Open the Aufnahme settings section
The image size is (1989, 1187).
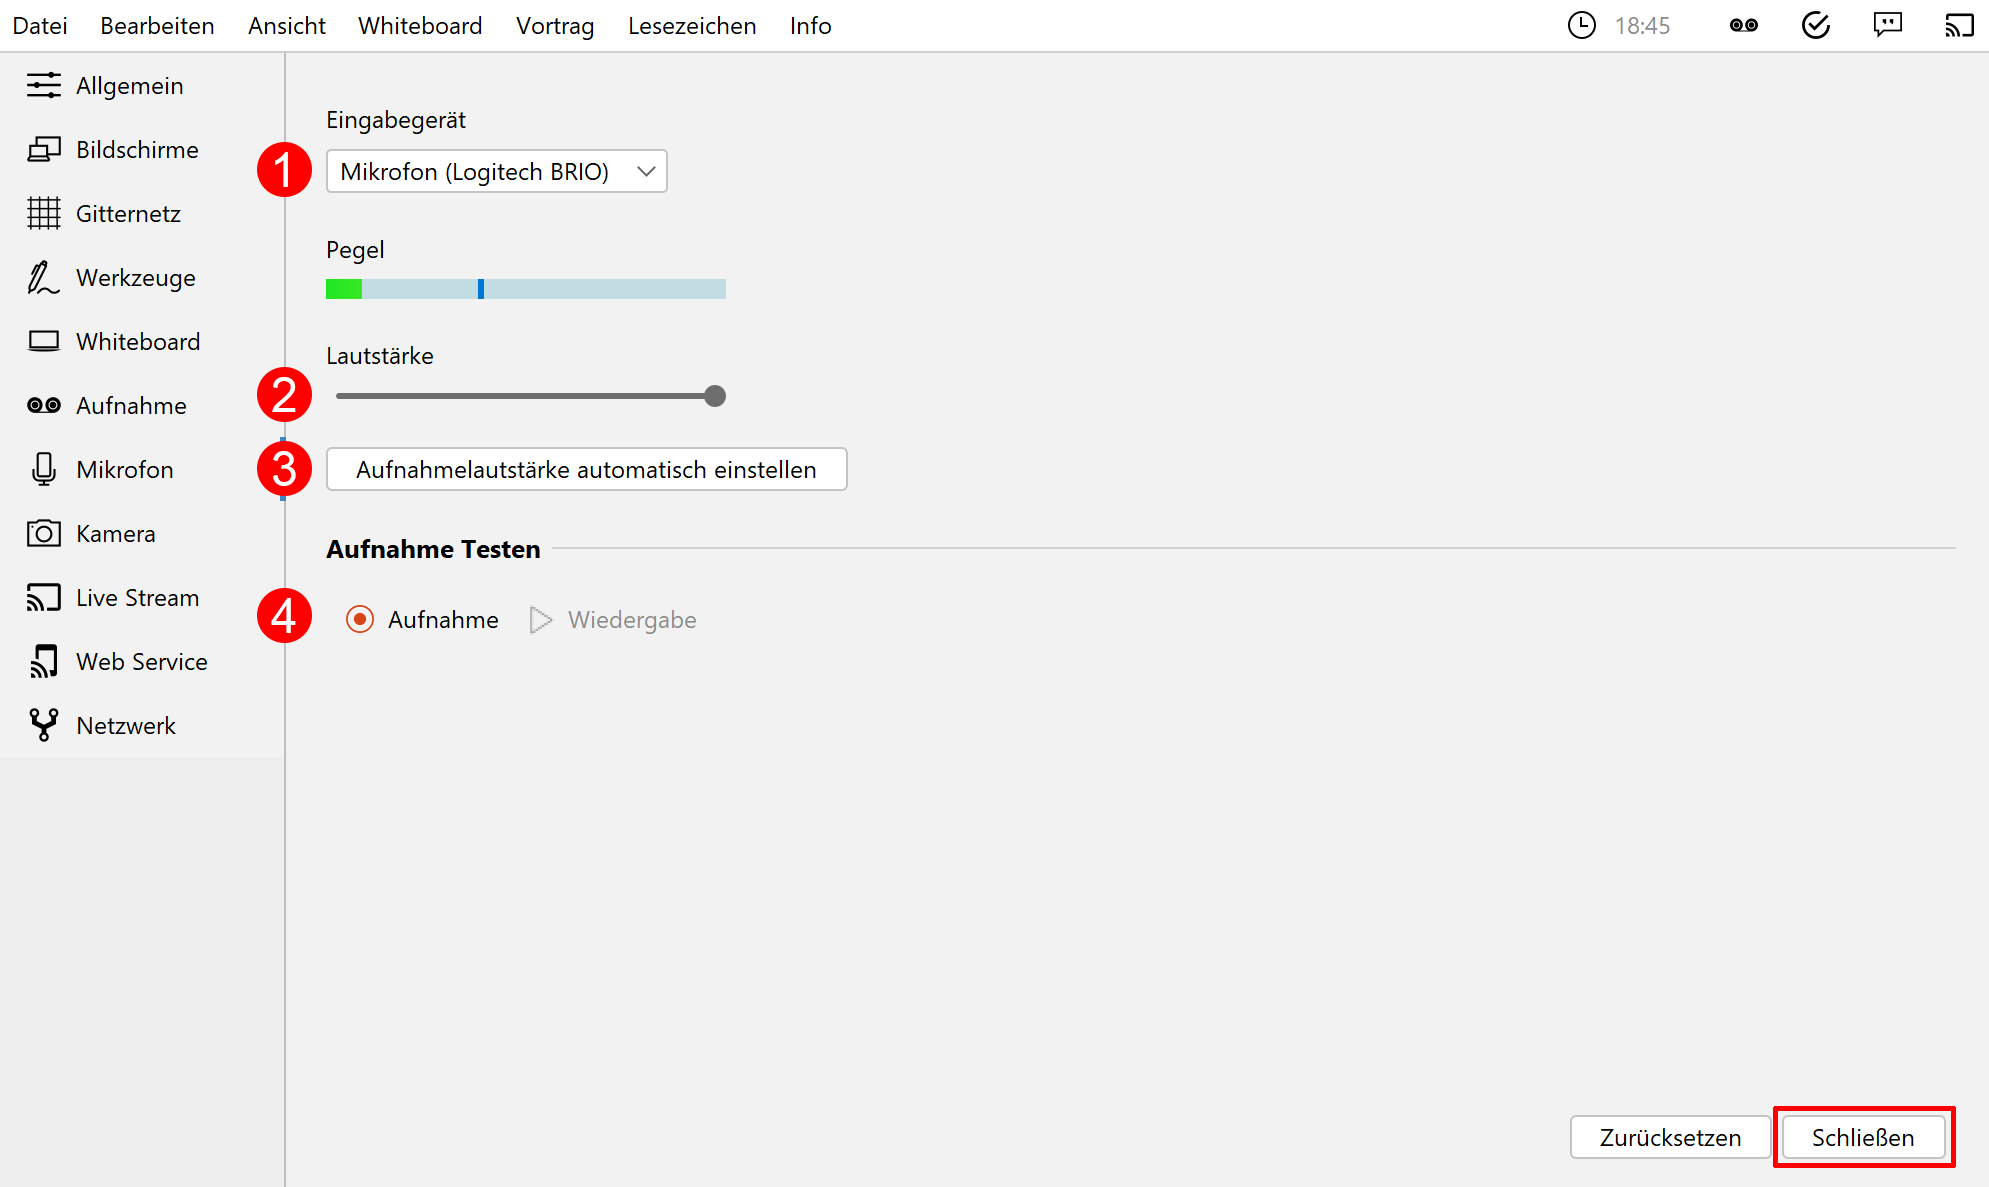[x=131, y=405]
